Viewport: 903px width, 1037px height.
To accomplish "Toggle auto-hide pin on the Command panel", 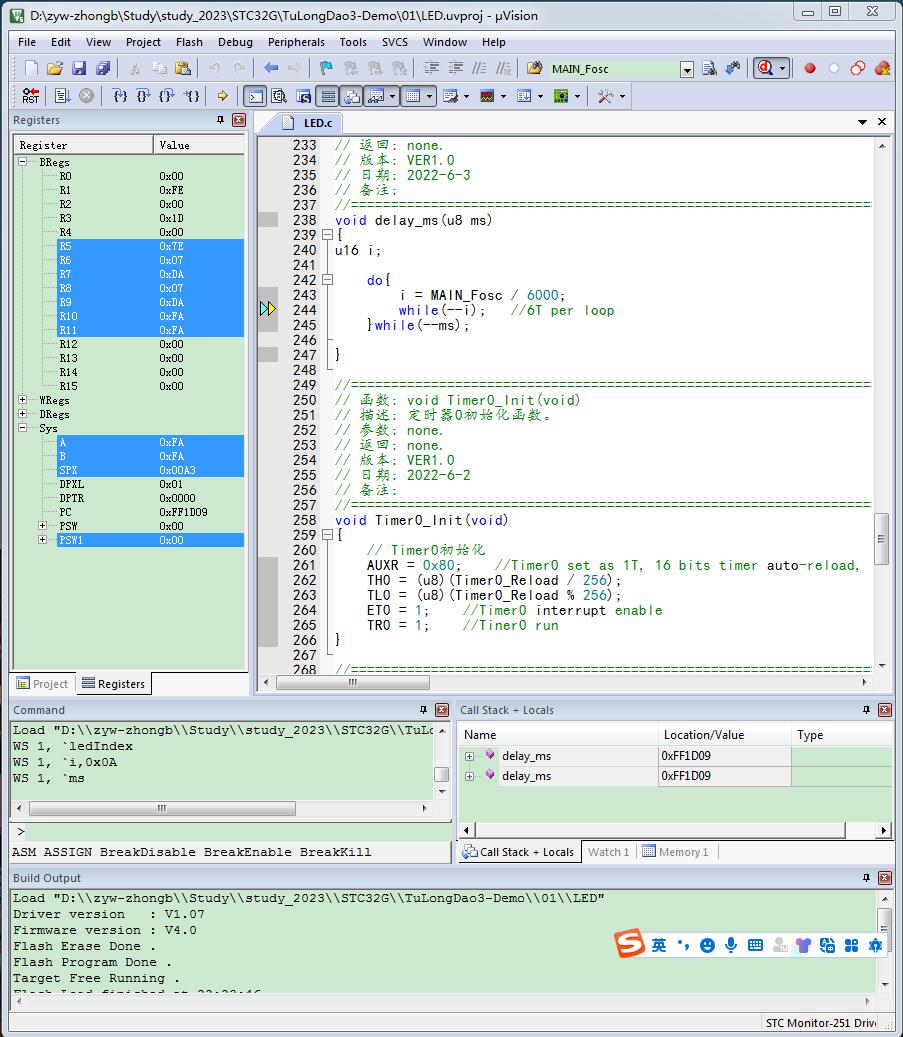I will click(423, 710).
